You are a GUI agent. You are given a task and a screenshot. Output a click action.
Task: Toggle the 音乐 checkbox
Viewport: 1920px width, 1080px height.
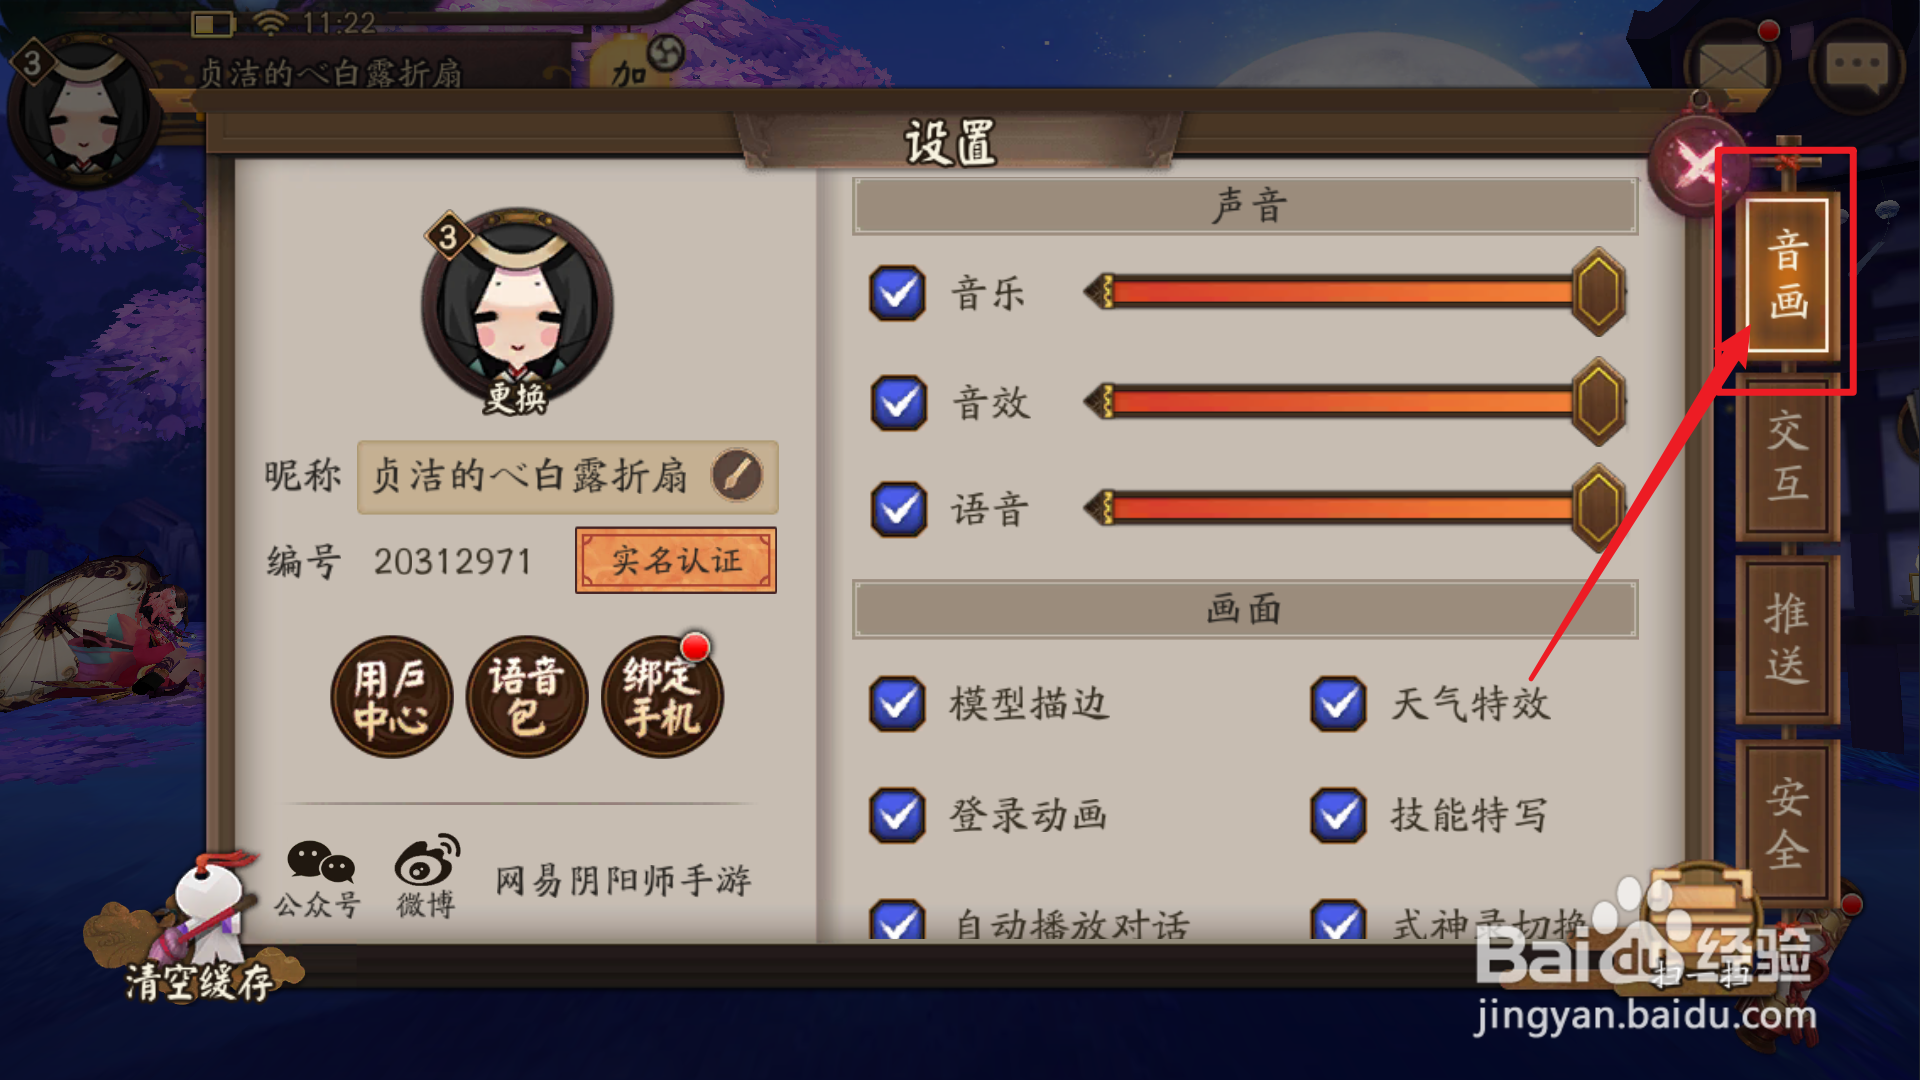point(897,293)
